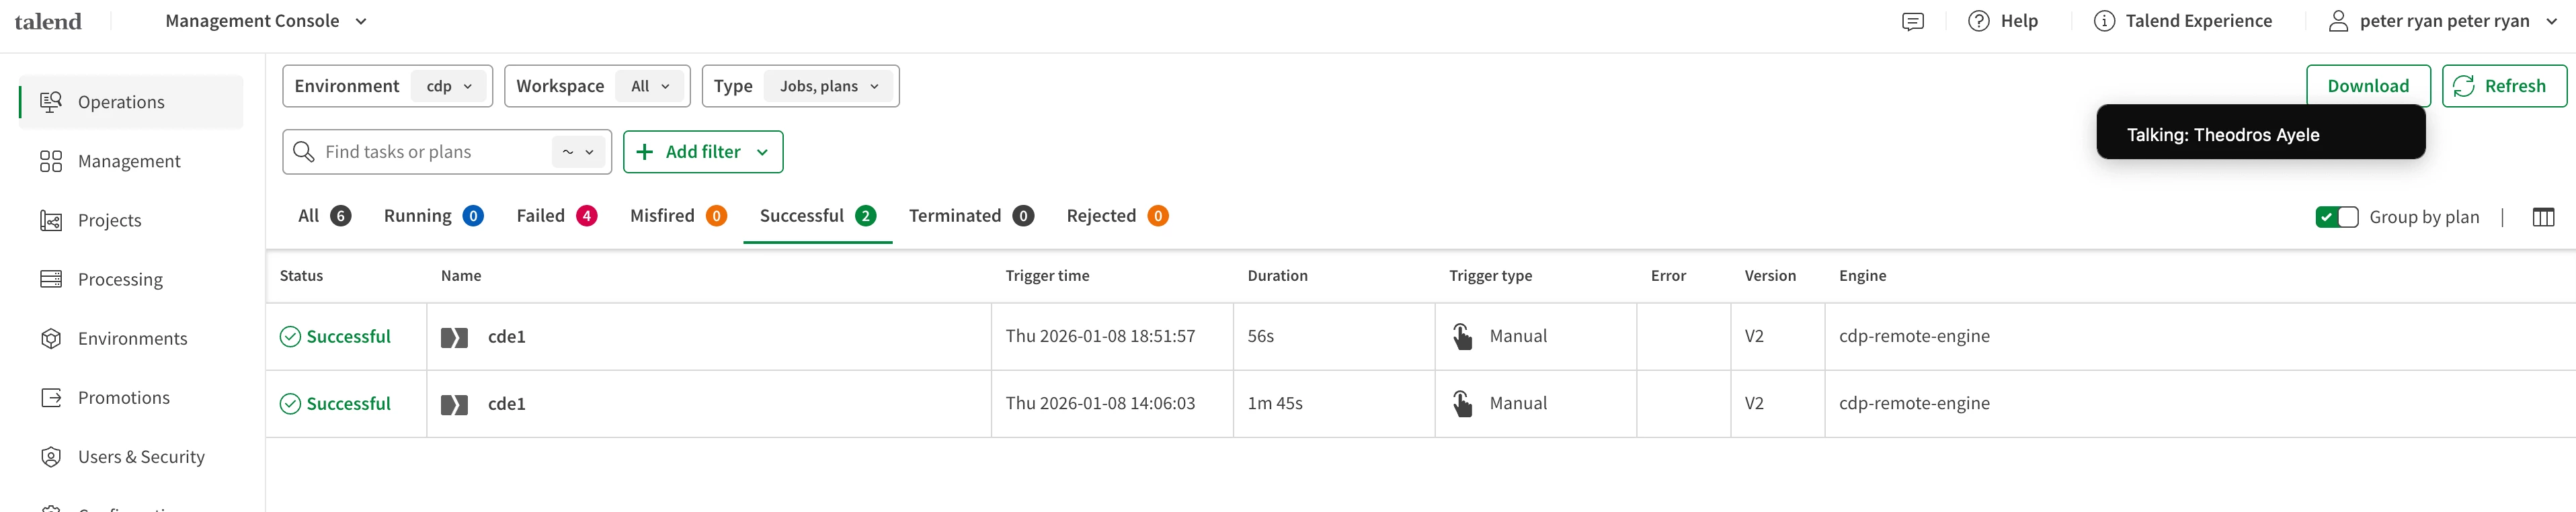Screen dimensions: 2576x512
Task: Switch to the Rejected tab
Action: [x=1117, y=216]
